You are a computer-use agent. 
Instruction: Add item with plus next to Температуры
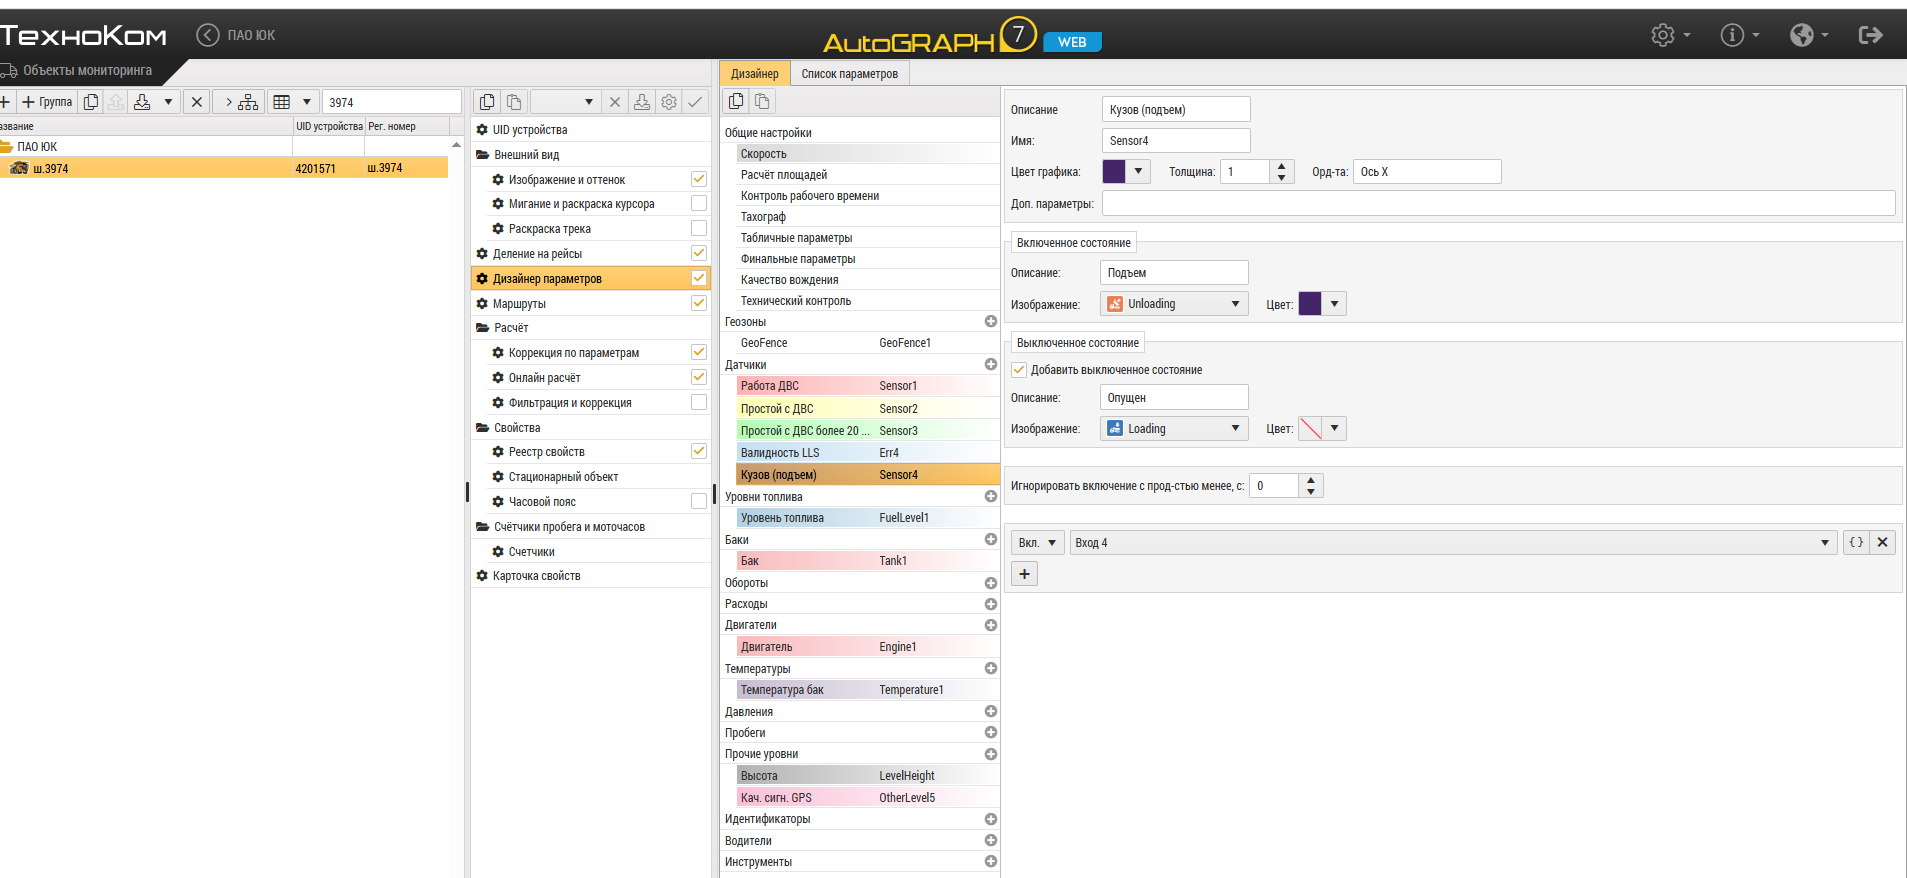[990, 668]
